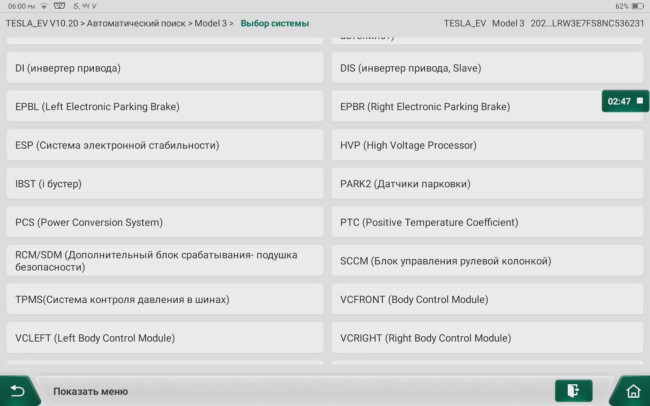Tap the green exit door icon
This screenshot has height=406, width=650.
coord(573,391)
